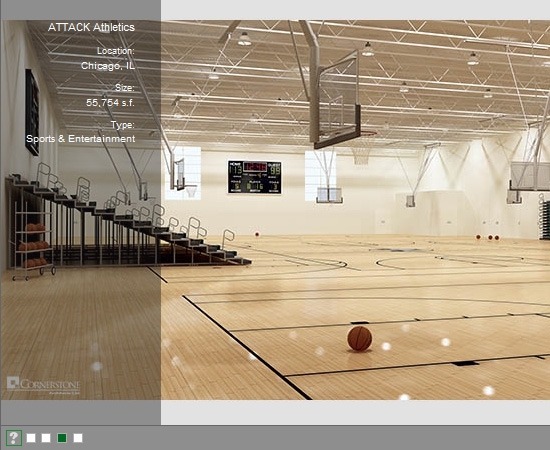Click the Chicago, IL location text
This screenshot has width=550, height=450.
[108, 66]
